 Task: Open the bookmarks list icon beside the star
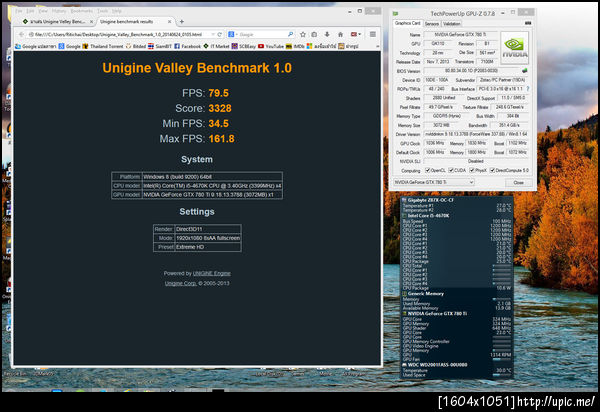[x=314, y=34]
